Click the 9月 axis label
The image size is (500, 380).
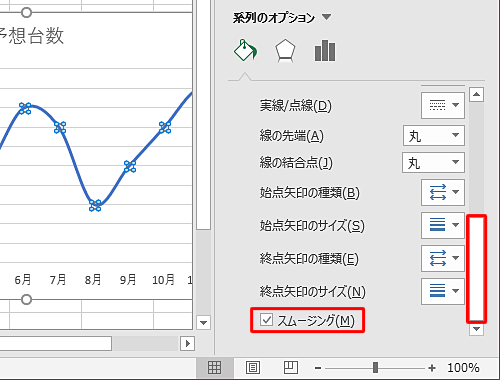pos(128,280)
